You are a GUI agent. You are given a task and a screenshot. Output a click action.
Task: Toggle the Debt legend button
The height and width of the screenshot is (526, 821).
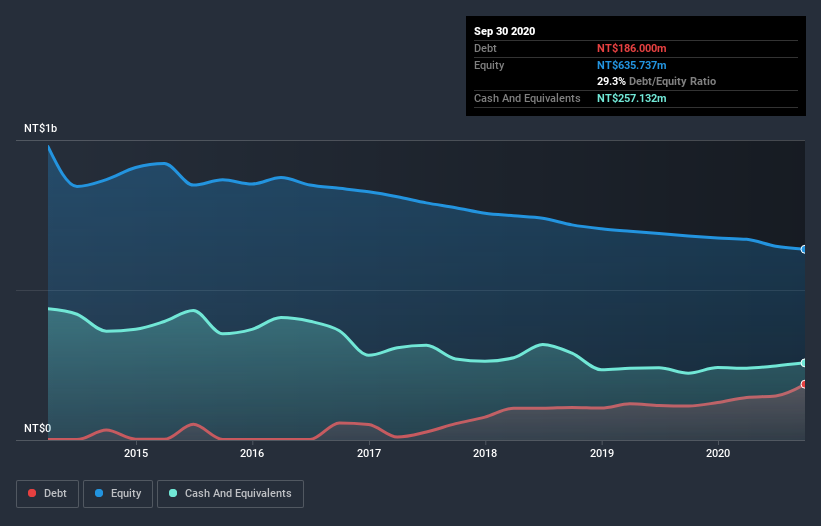point(48,494)
